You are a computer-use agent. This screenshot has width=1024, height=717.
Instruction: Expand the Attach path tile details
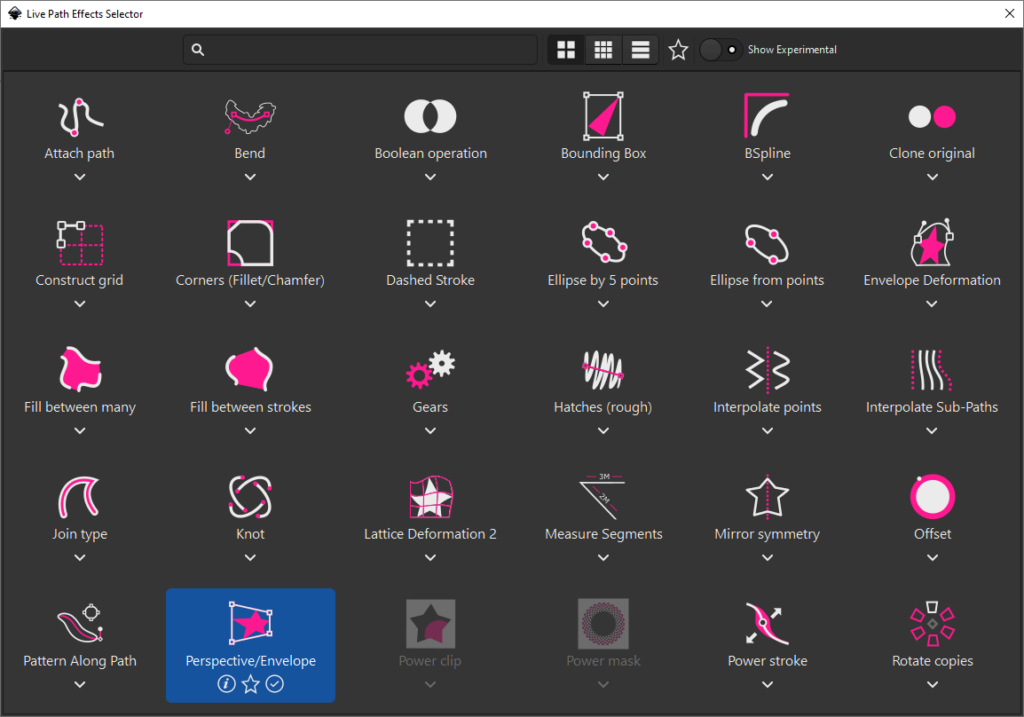click(79, 176)
